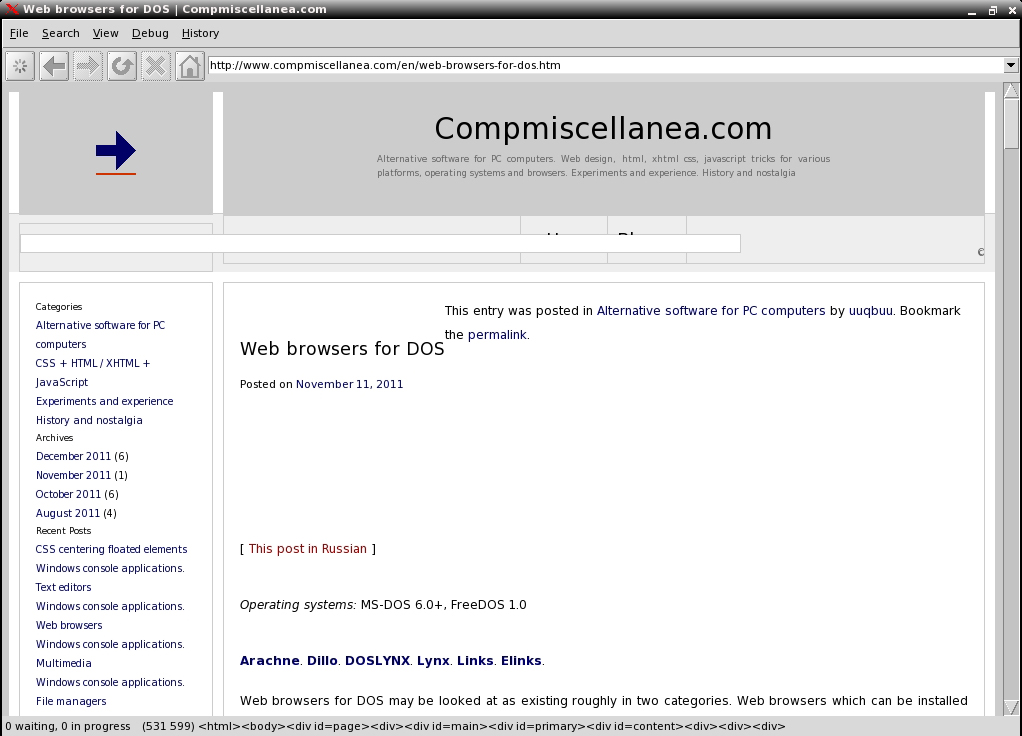This screenshot has height=736, width=1022.
Task: Click the application icon in title bar
Action: pyautogui.click(x=12, y=9)
